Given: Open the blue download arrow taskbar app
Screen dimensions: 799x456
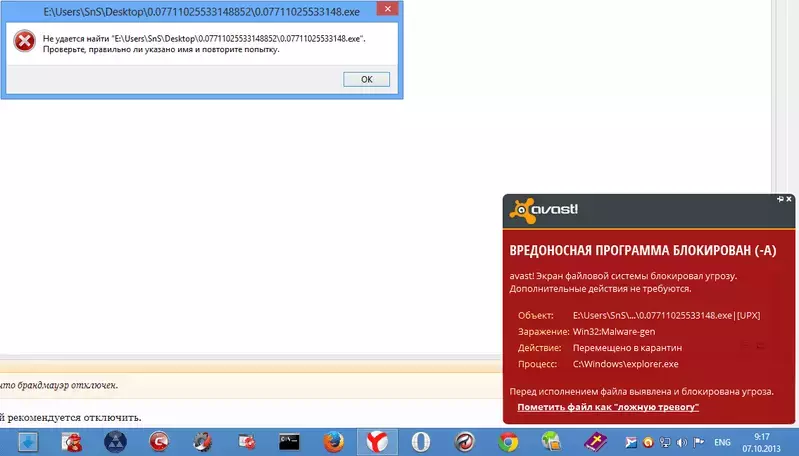Looking at the screenshot, I should click(28, 442).
